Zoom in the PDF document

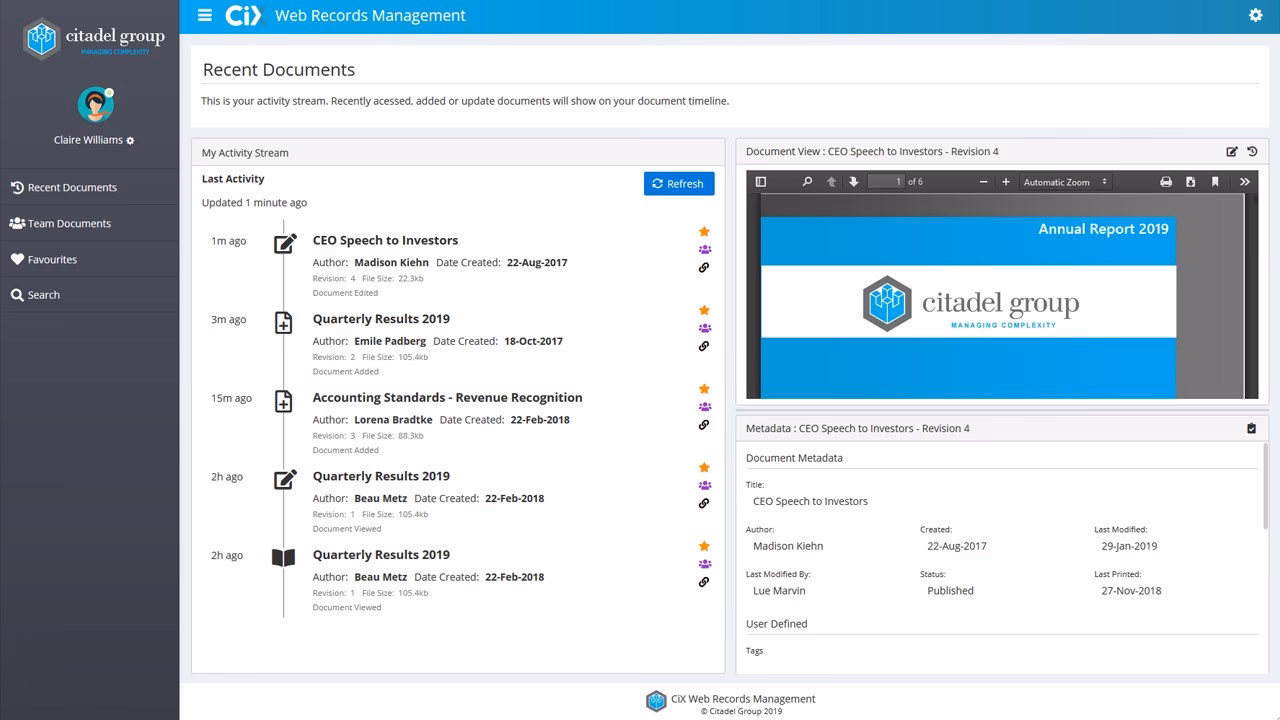[1006, 182]
